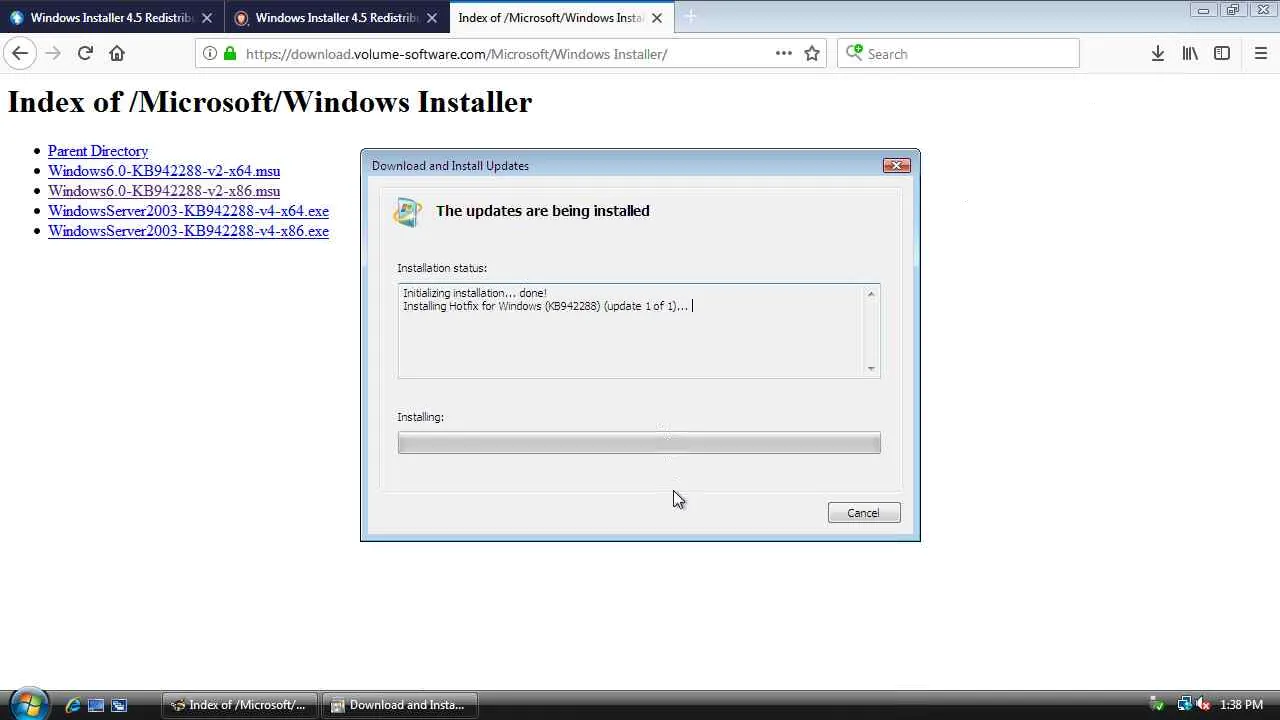Launch Internet Explorer from Quick Launch
This screenshot has height=720, width=1280.
click(73, 705)
